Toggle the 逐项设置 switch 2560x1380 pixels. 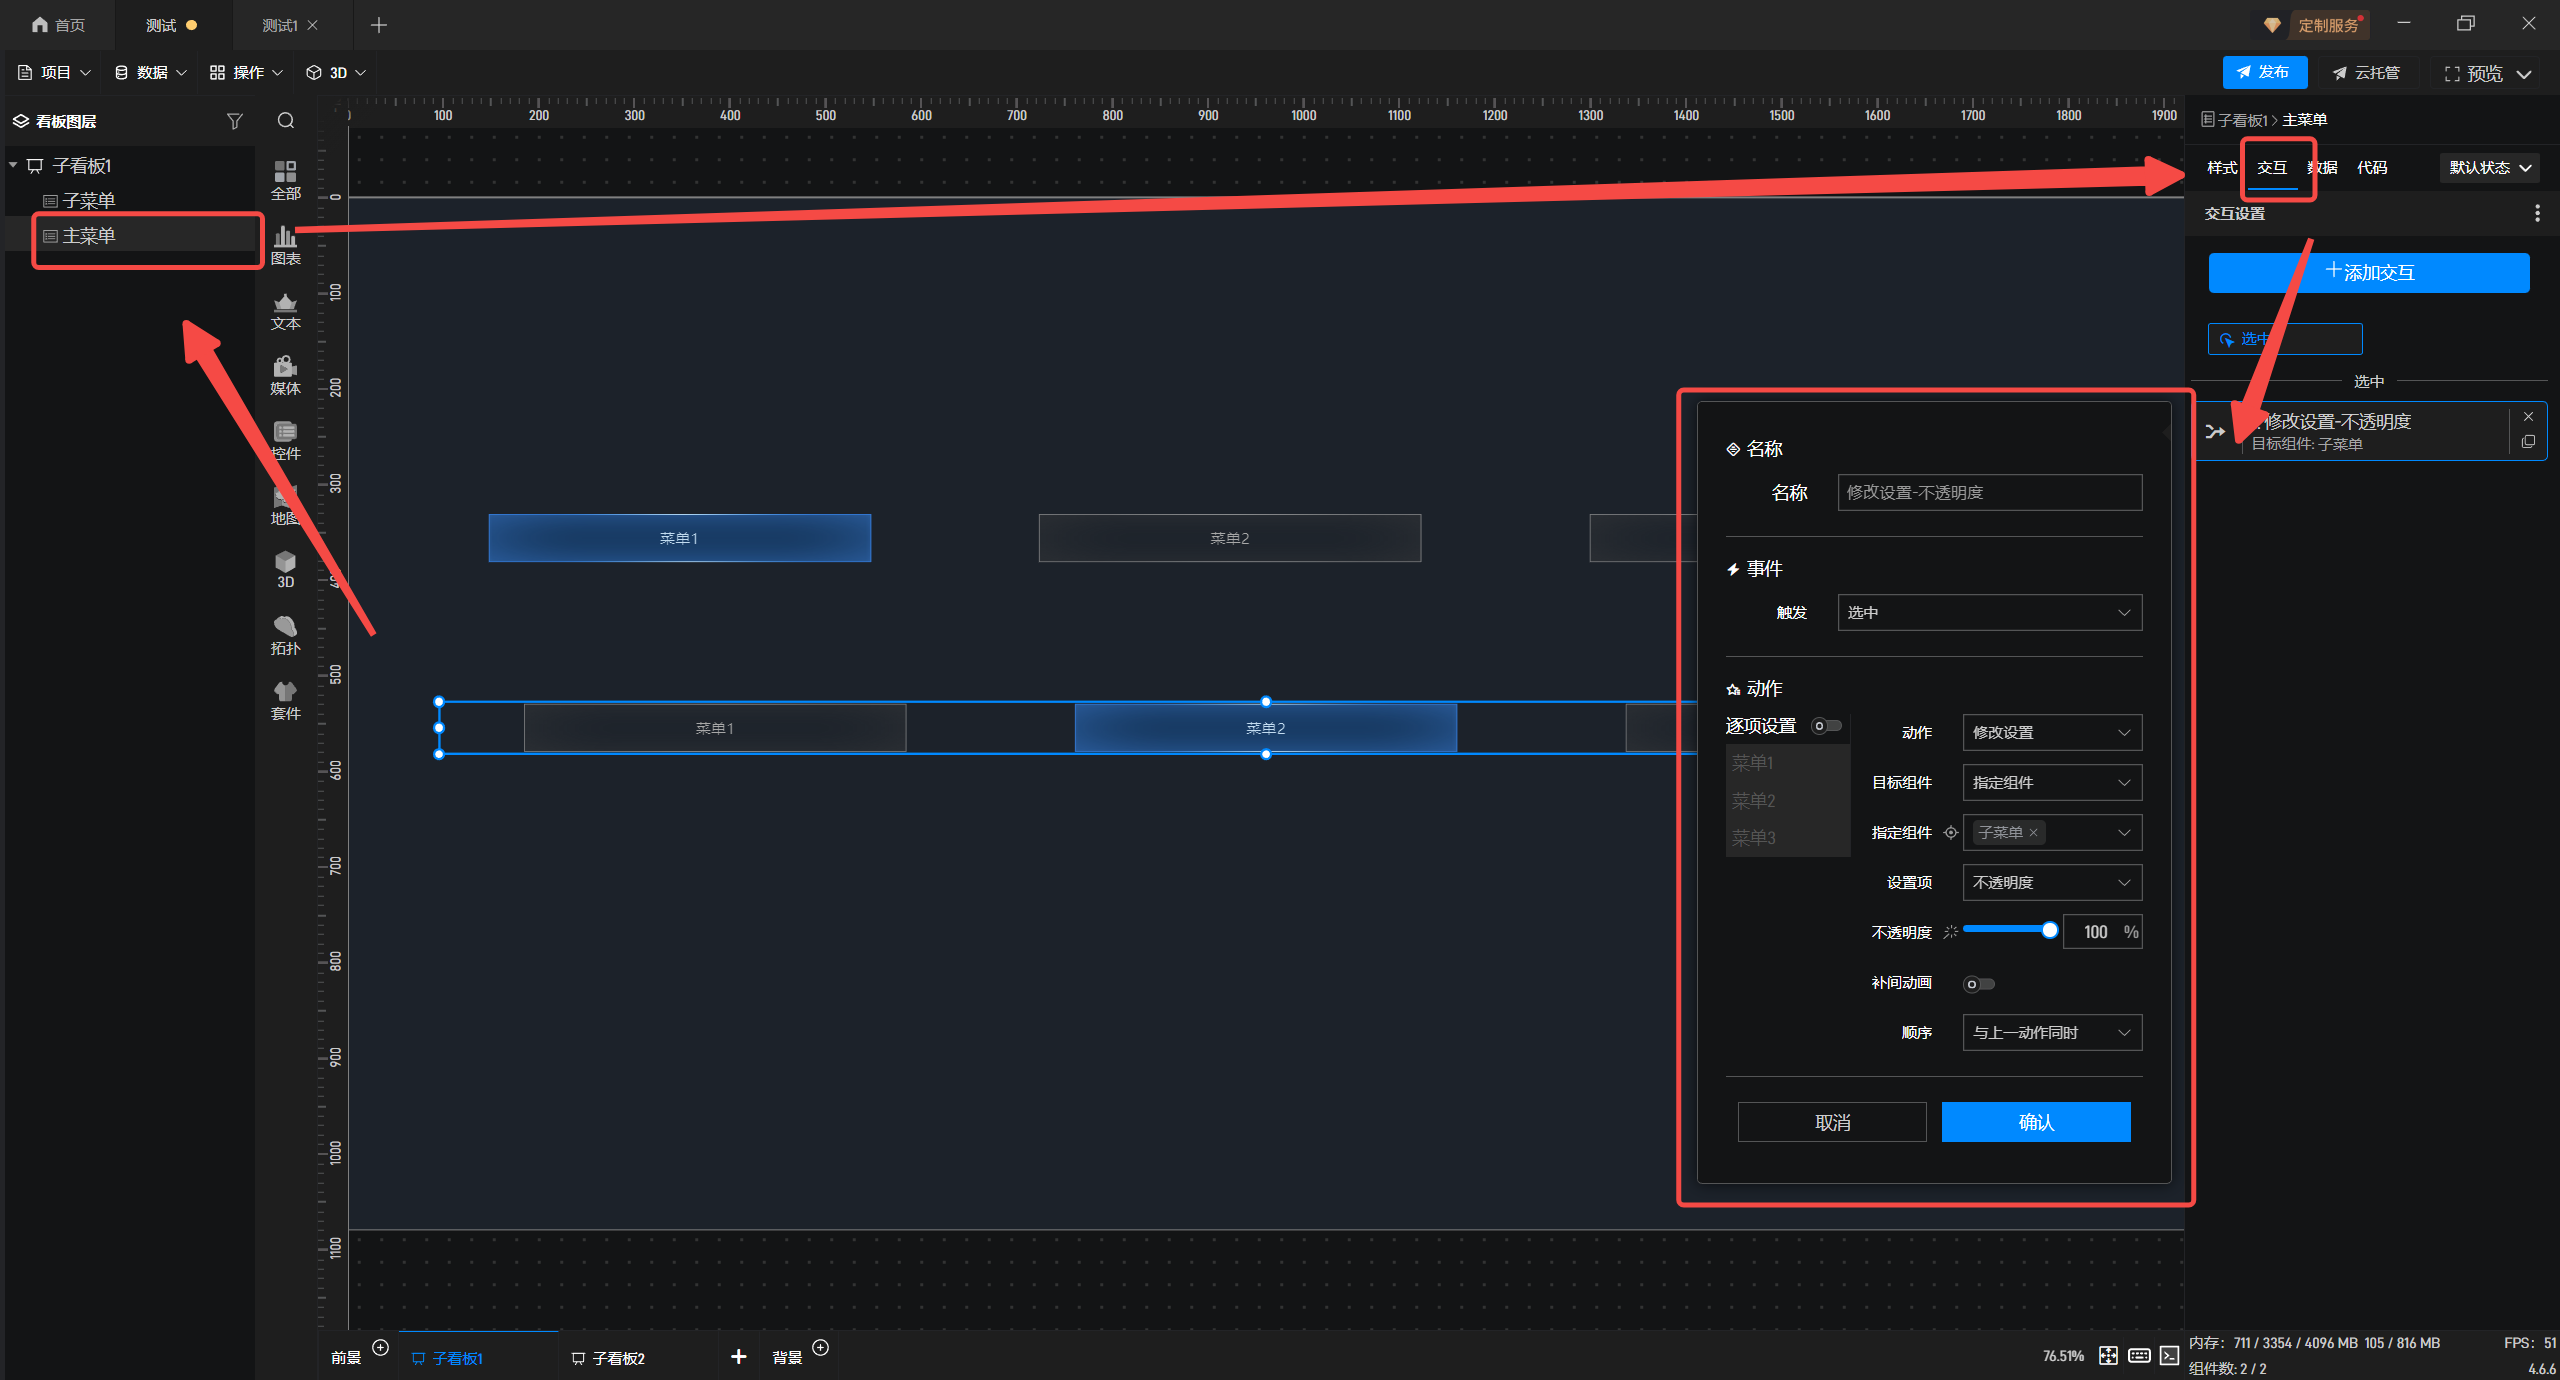click(1826, 726)
